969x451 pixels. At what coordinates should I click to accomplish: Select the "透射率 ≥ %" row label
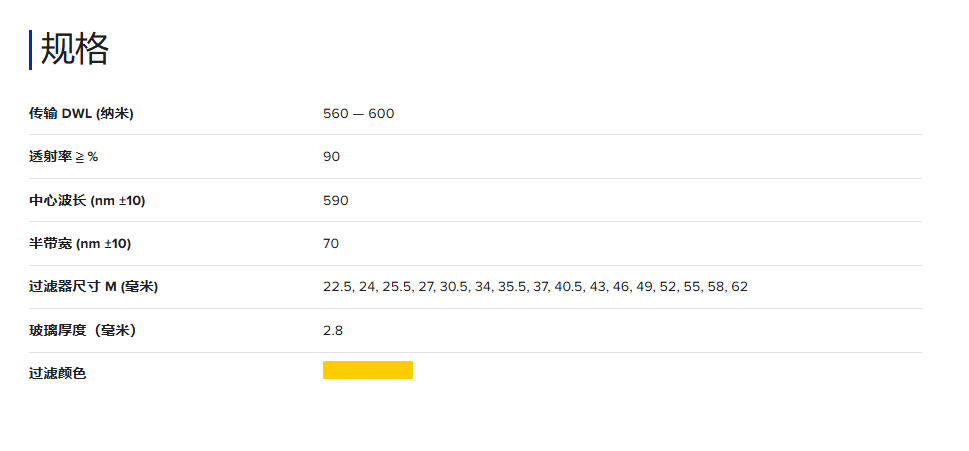click(64, 157)
